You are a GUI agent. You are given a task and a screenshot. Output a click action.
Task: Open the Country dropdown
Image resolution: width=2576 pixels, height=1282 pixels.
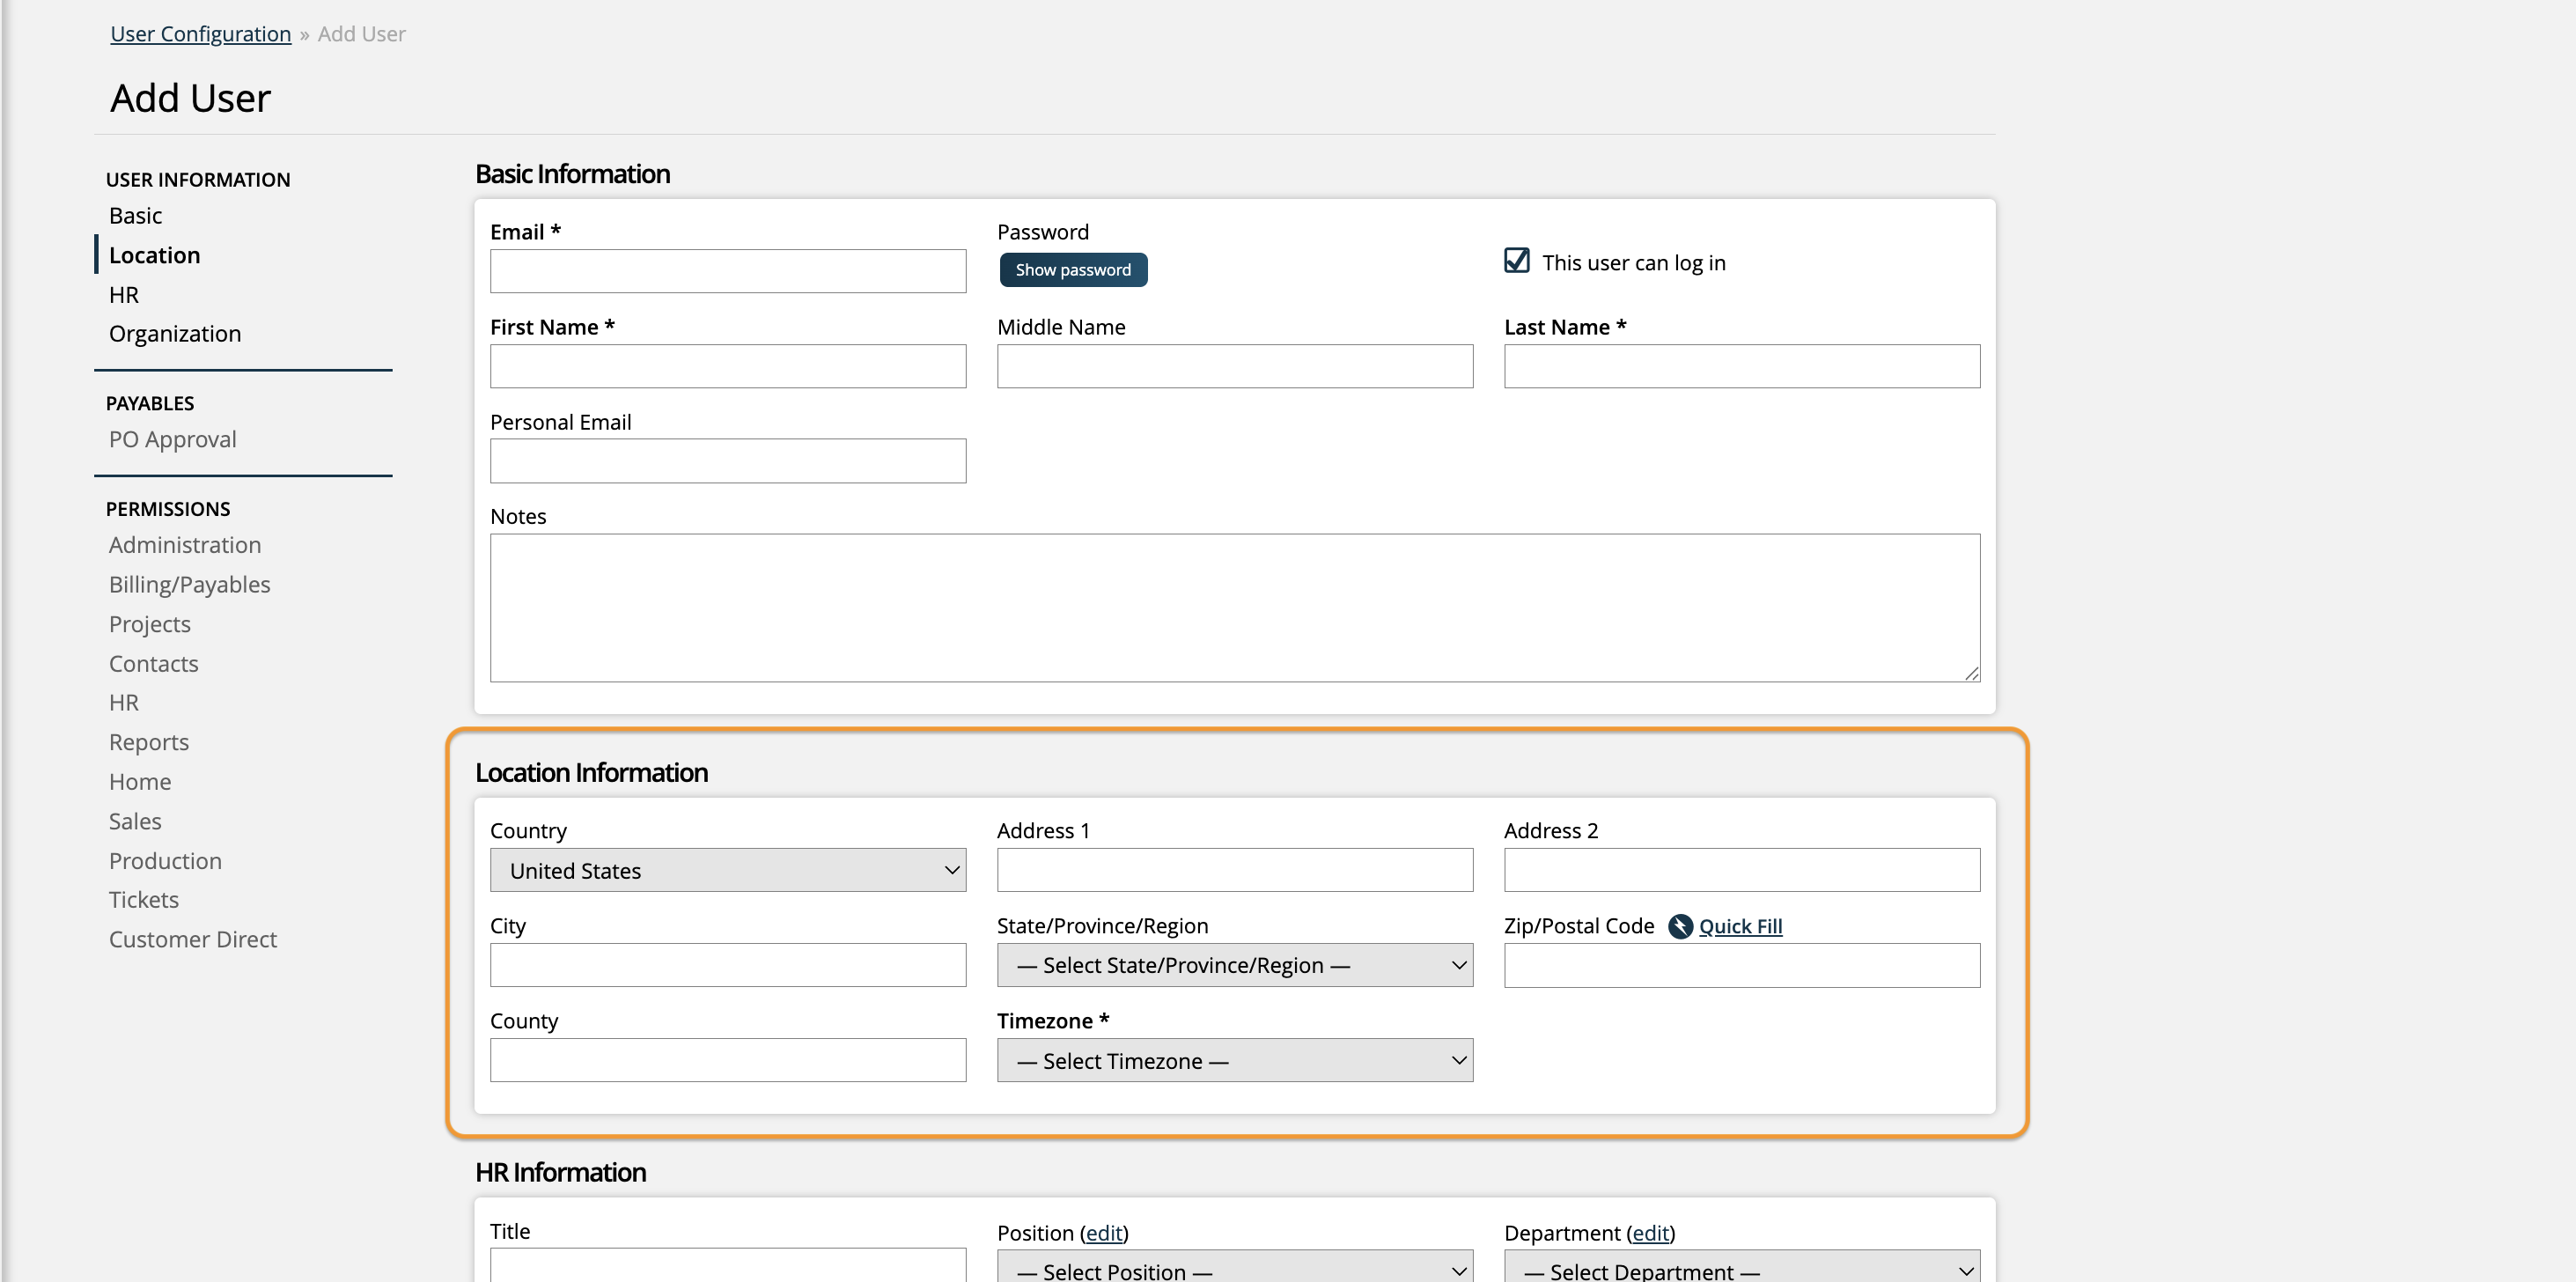point(727,870)
